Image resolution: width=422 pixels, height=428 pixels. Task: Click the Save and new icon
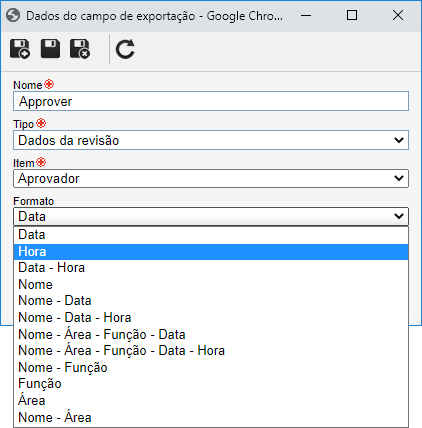[x=20, y=49]
